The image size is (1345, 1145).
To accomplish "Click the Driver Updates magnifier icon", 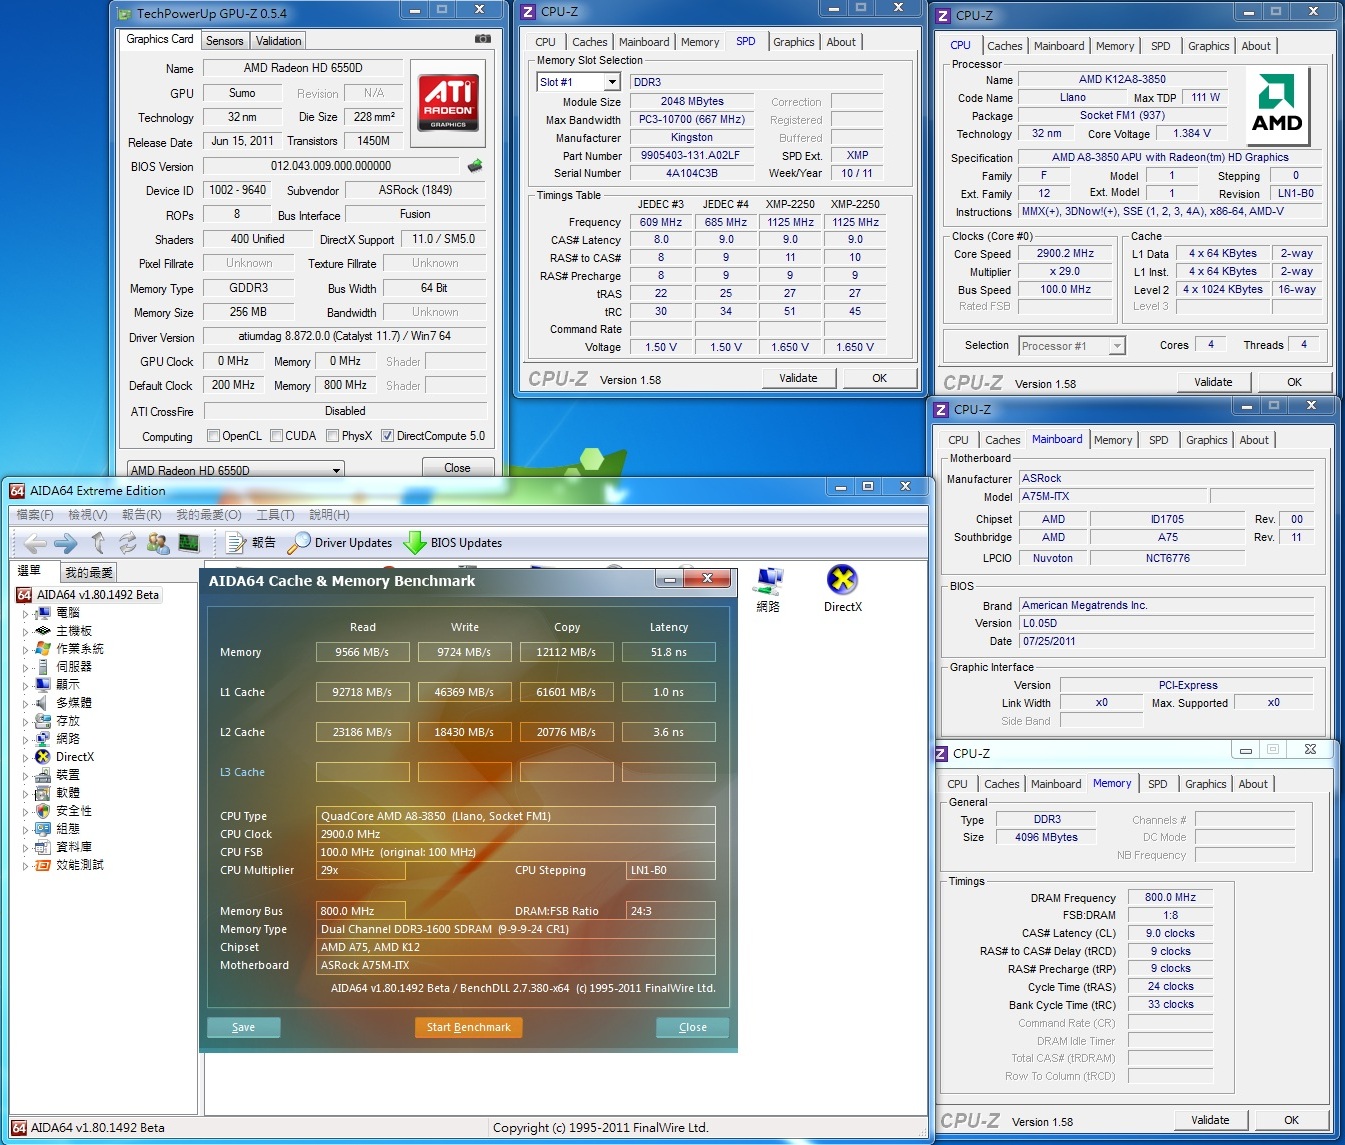I will (x=298, y=543).
